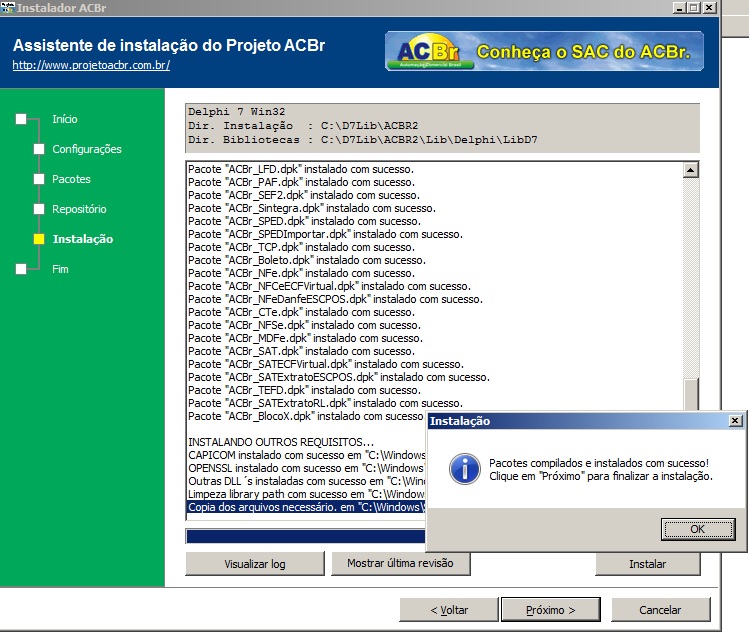
Task: Click the blue information icon
Action: coord(465,469)
